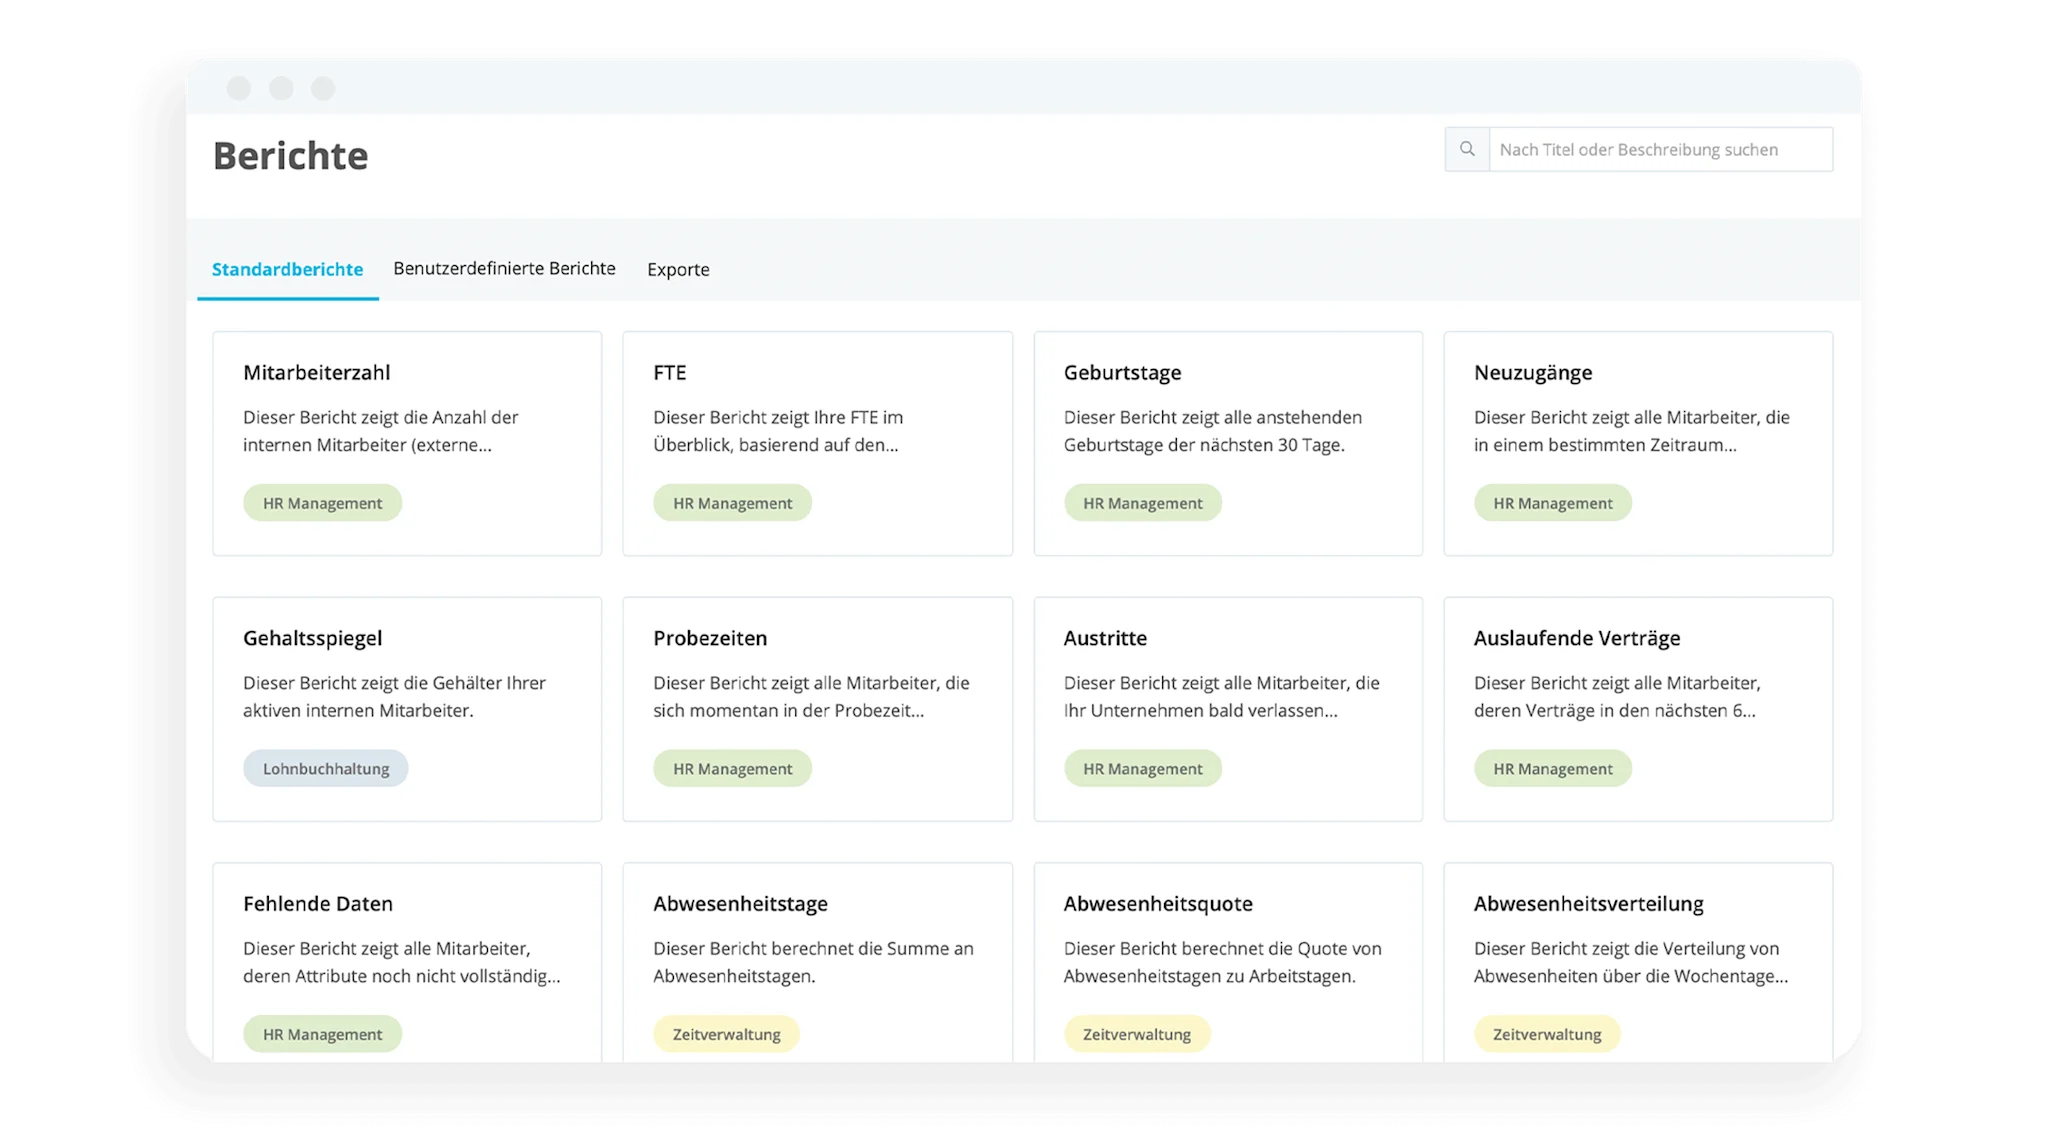
Task: Focus the title or description search field
Action: [1659, 149]
